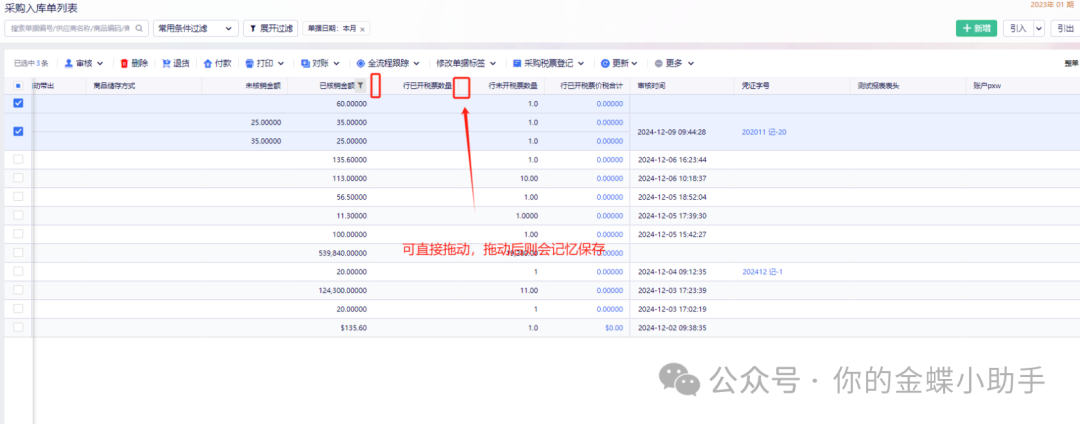Click the document search input field

point(70,29)
